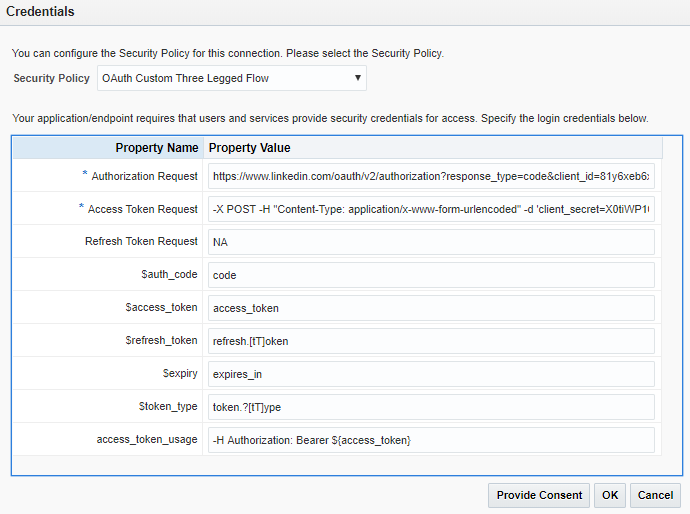Image resolution: width=690 pixels, height=514 pixels.
Task: Click the Property Value column header
Action: click(x=249, y=148)
